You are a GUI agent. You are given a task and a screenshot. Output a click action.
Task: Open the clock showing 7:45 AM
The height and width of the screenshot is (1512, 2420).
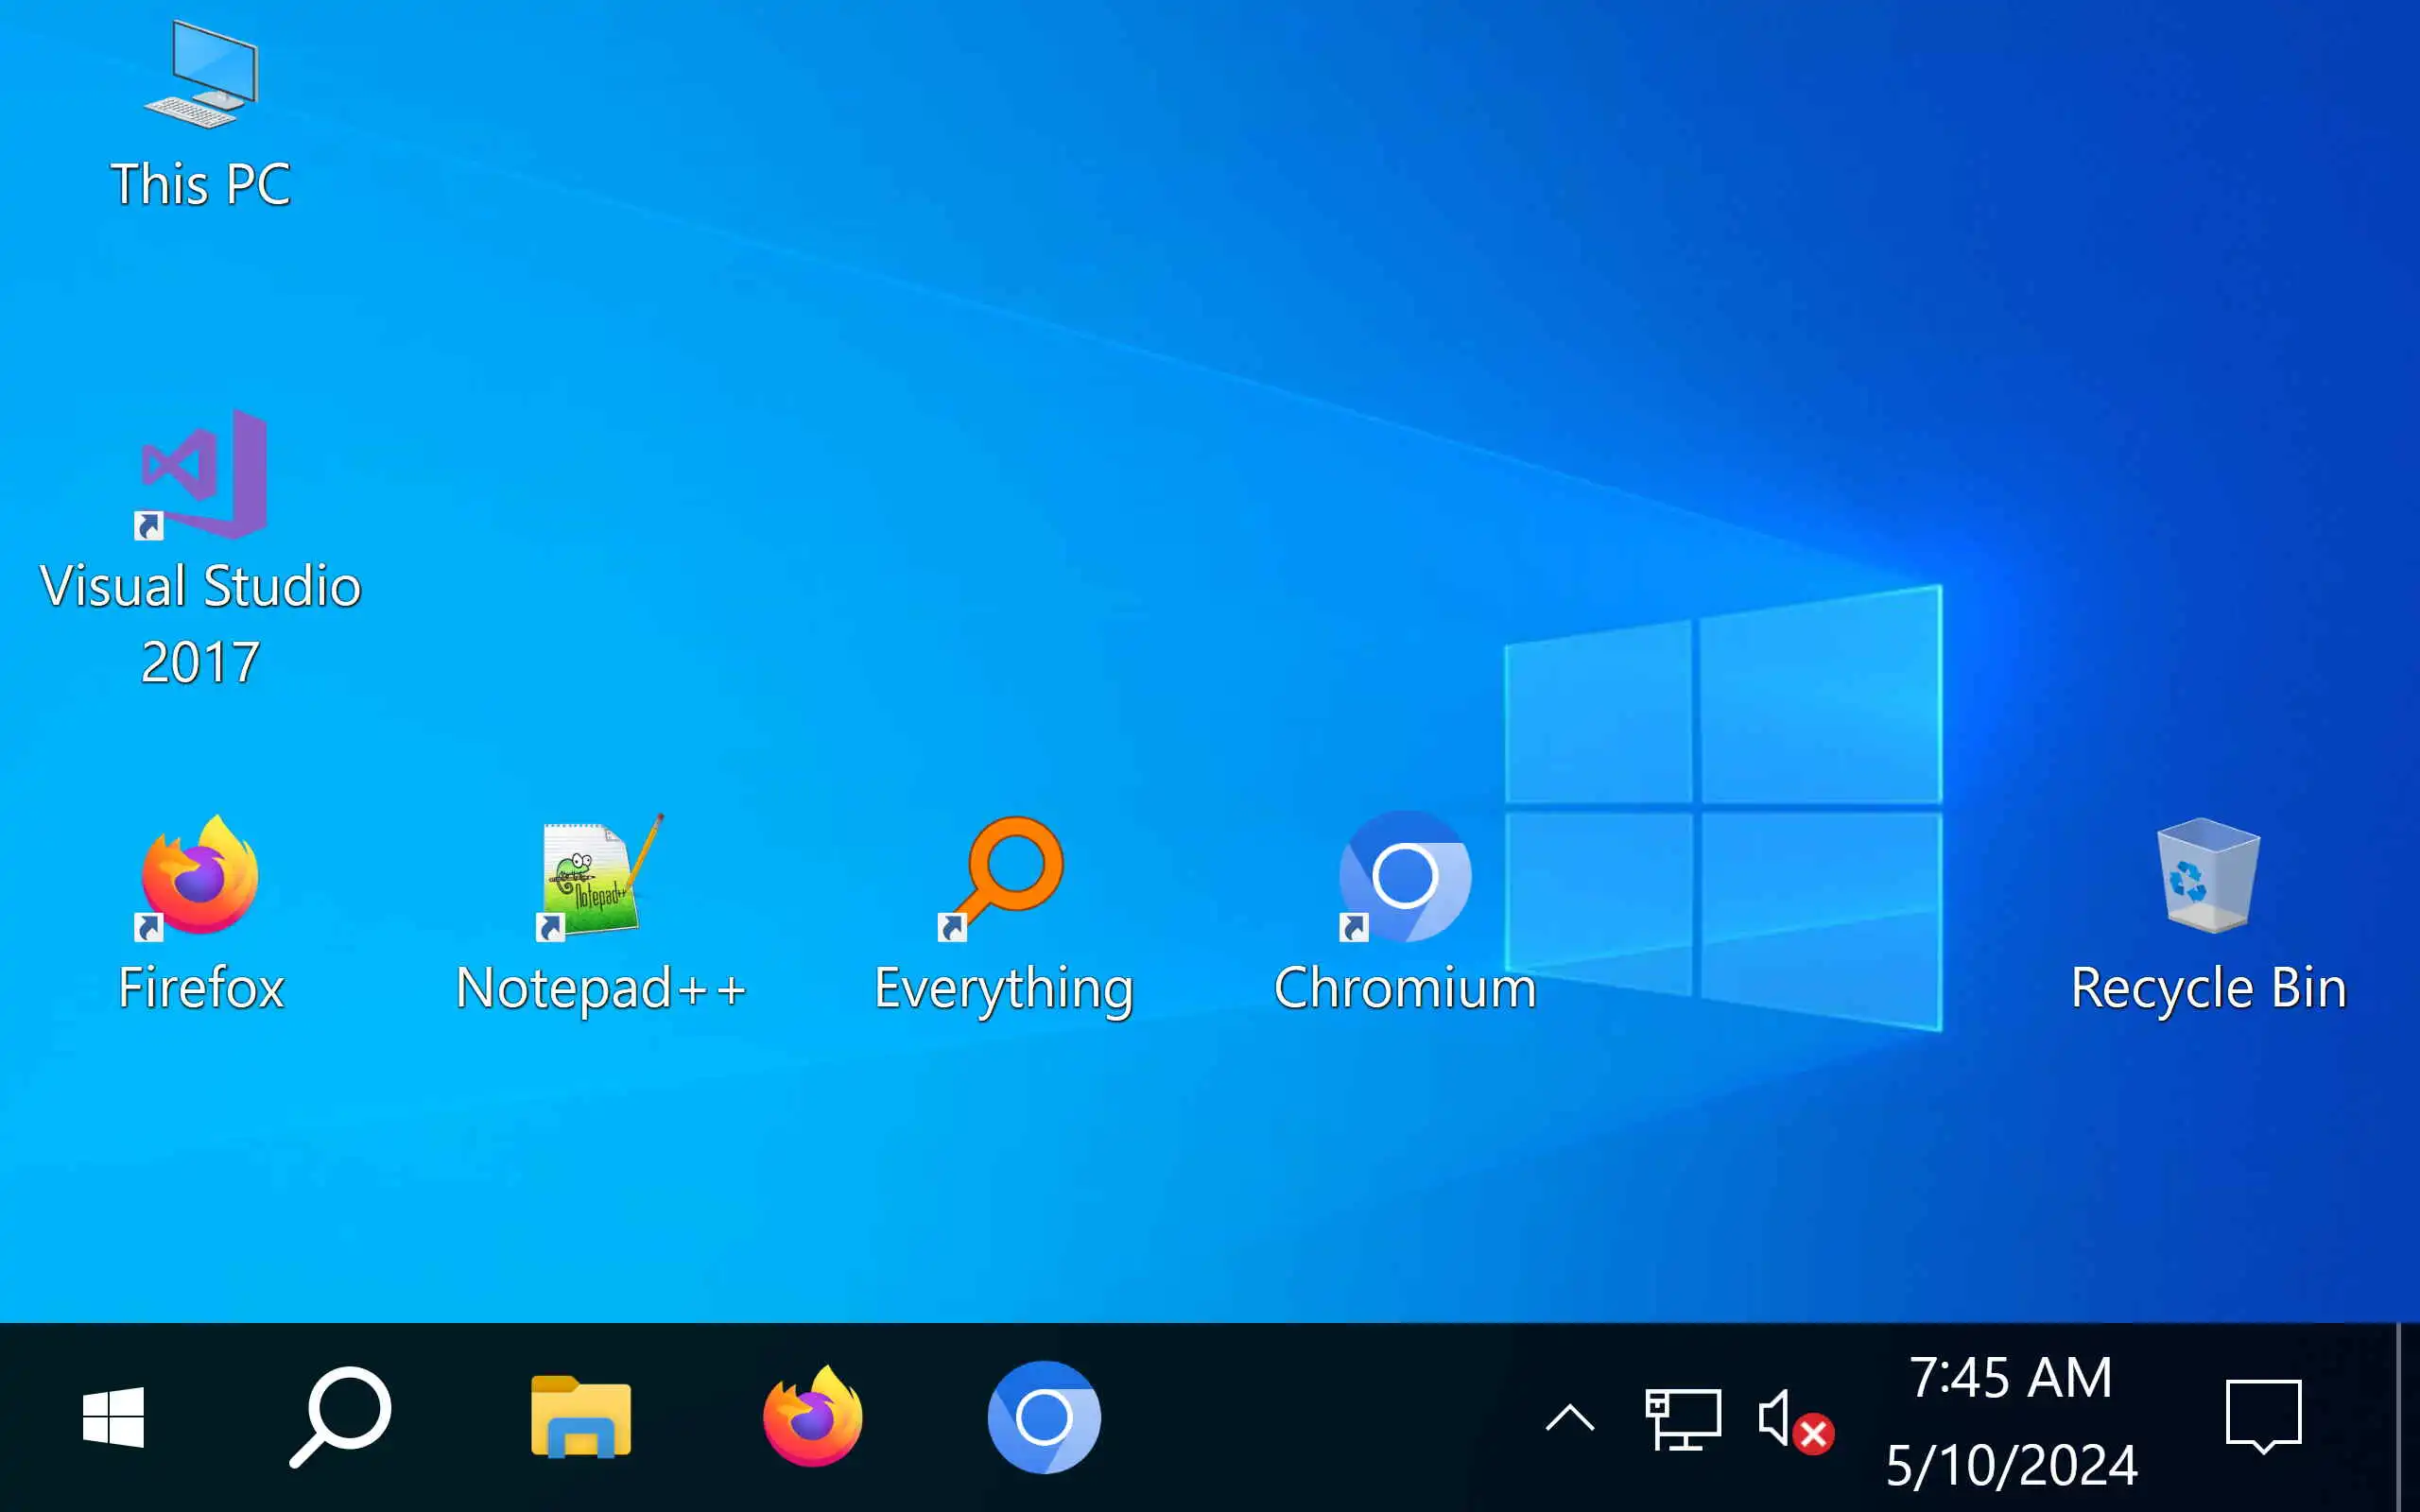point(2010,1378)
